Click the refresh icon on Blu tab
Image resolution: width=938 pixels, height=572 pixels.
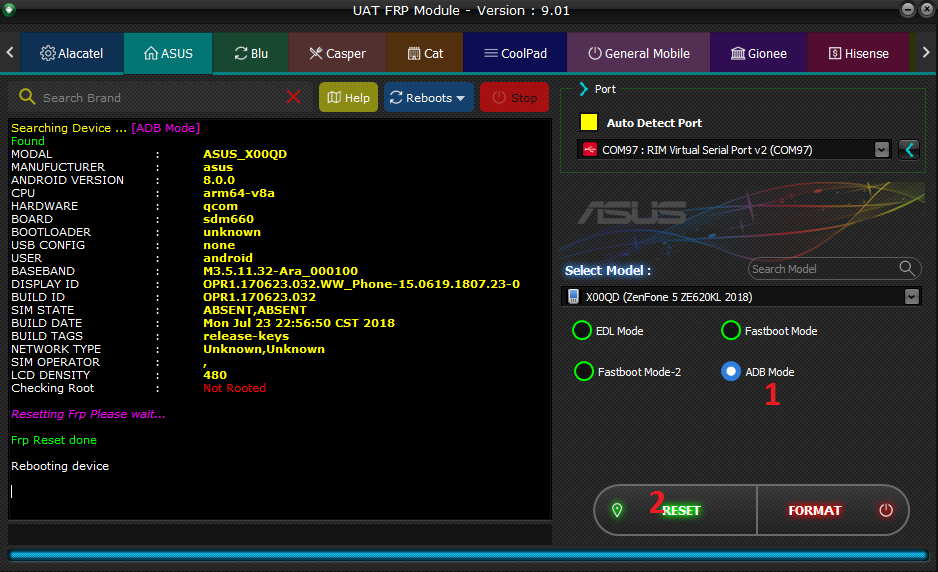240,53
